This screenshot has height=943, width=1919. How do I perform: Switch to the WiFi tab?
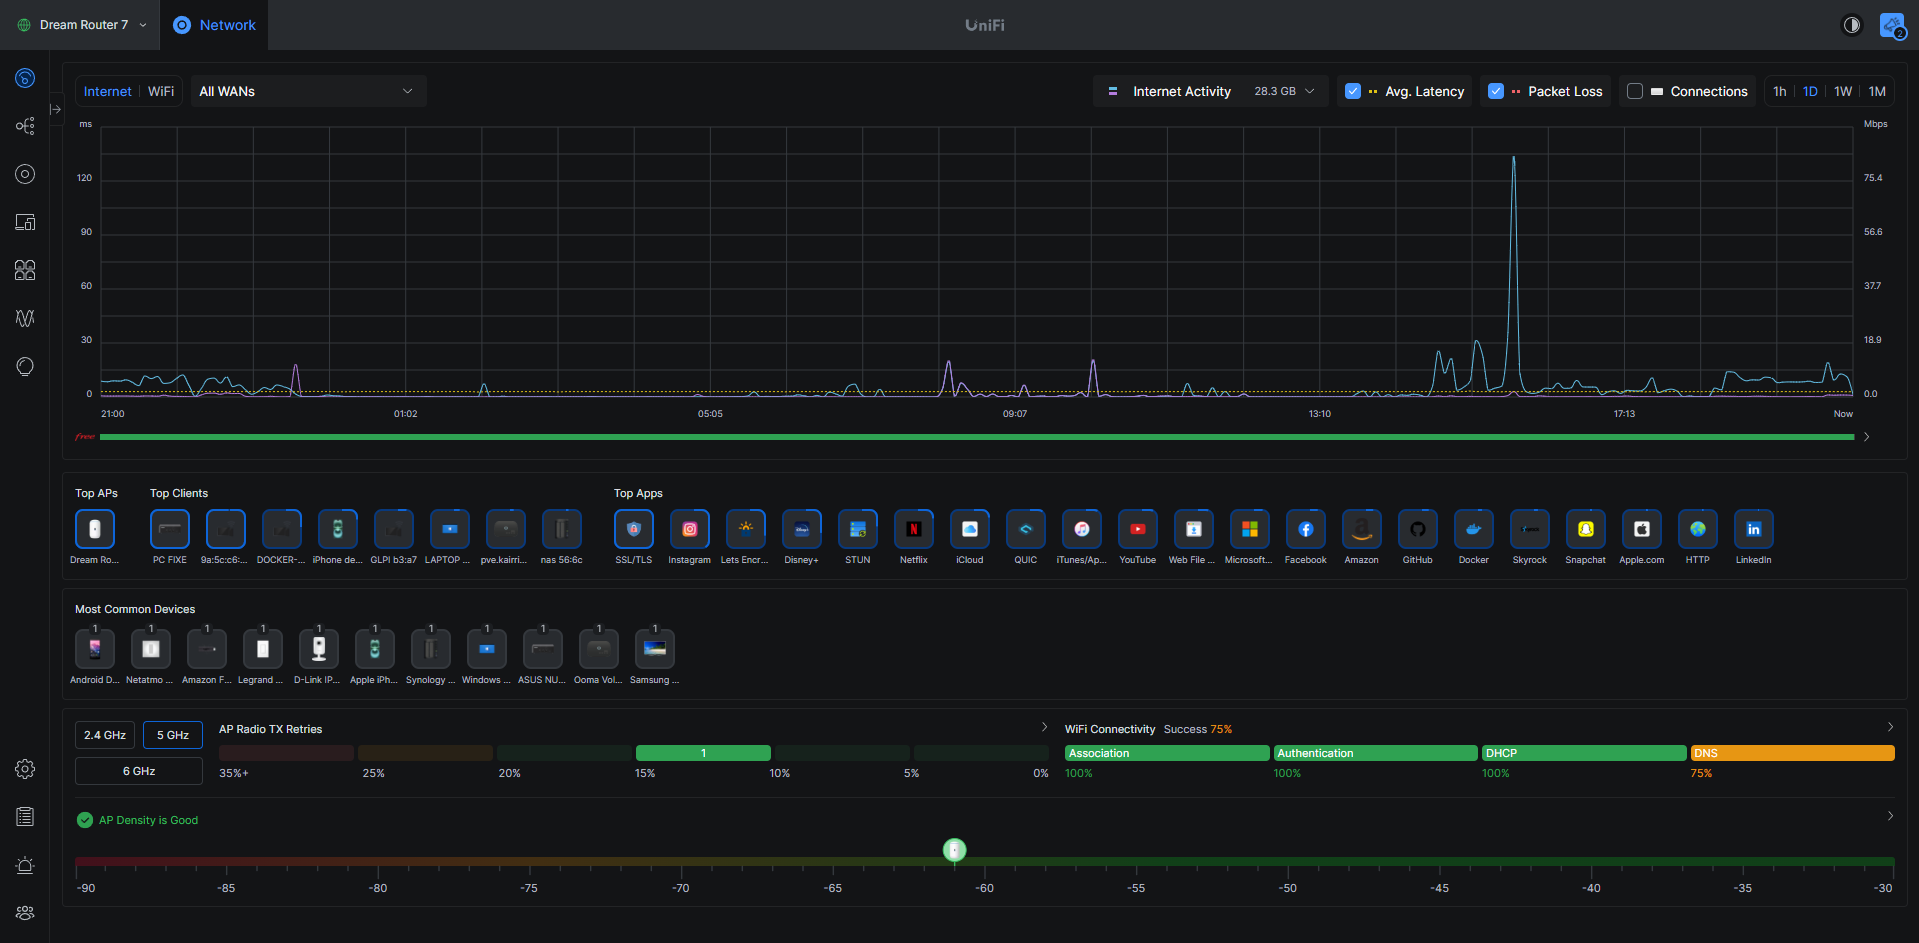[160, 91]
